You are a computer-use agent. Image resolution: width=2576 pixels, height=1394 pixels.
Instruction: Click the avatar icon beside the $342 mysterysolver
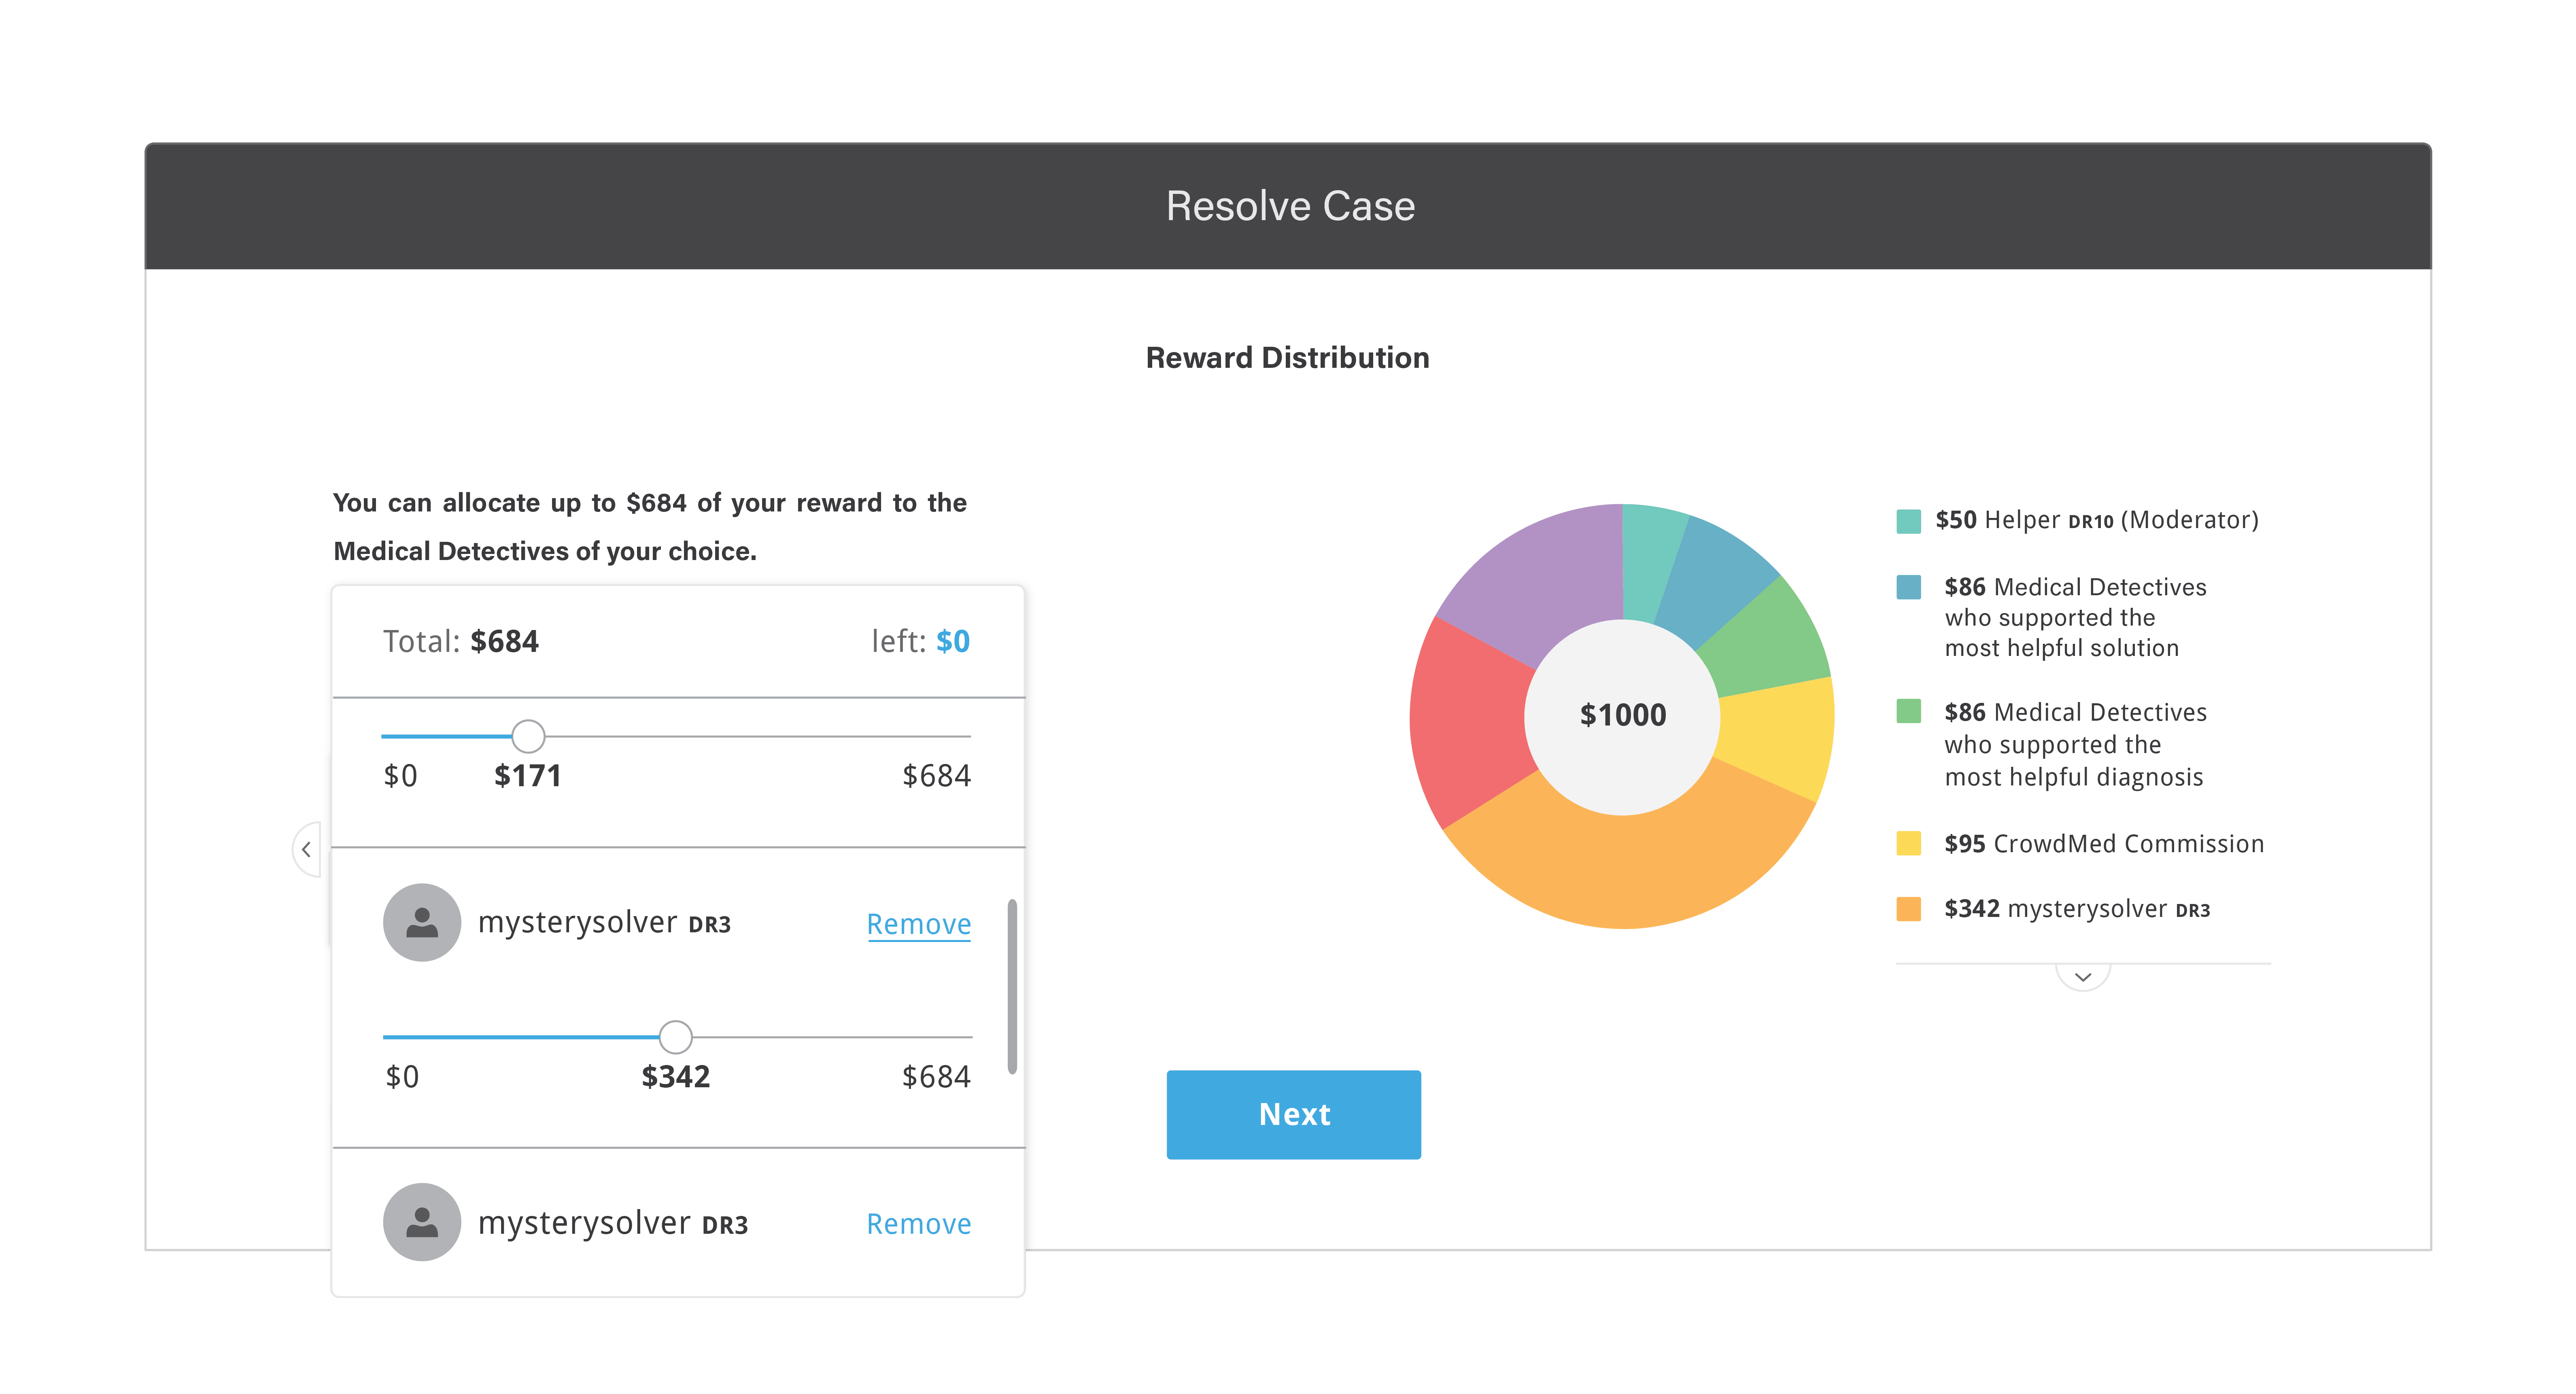(422, 922)
